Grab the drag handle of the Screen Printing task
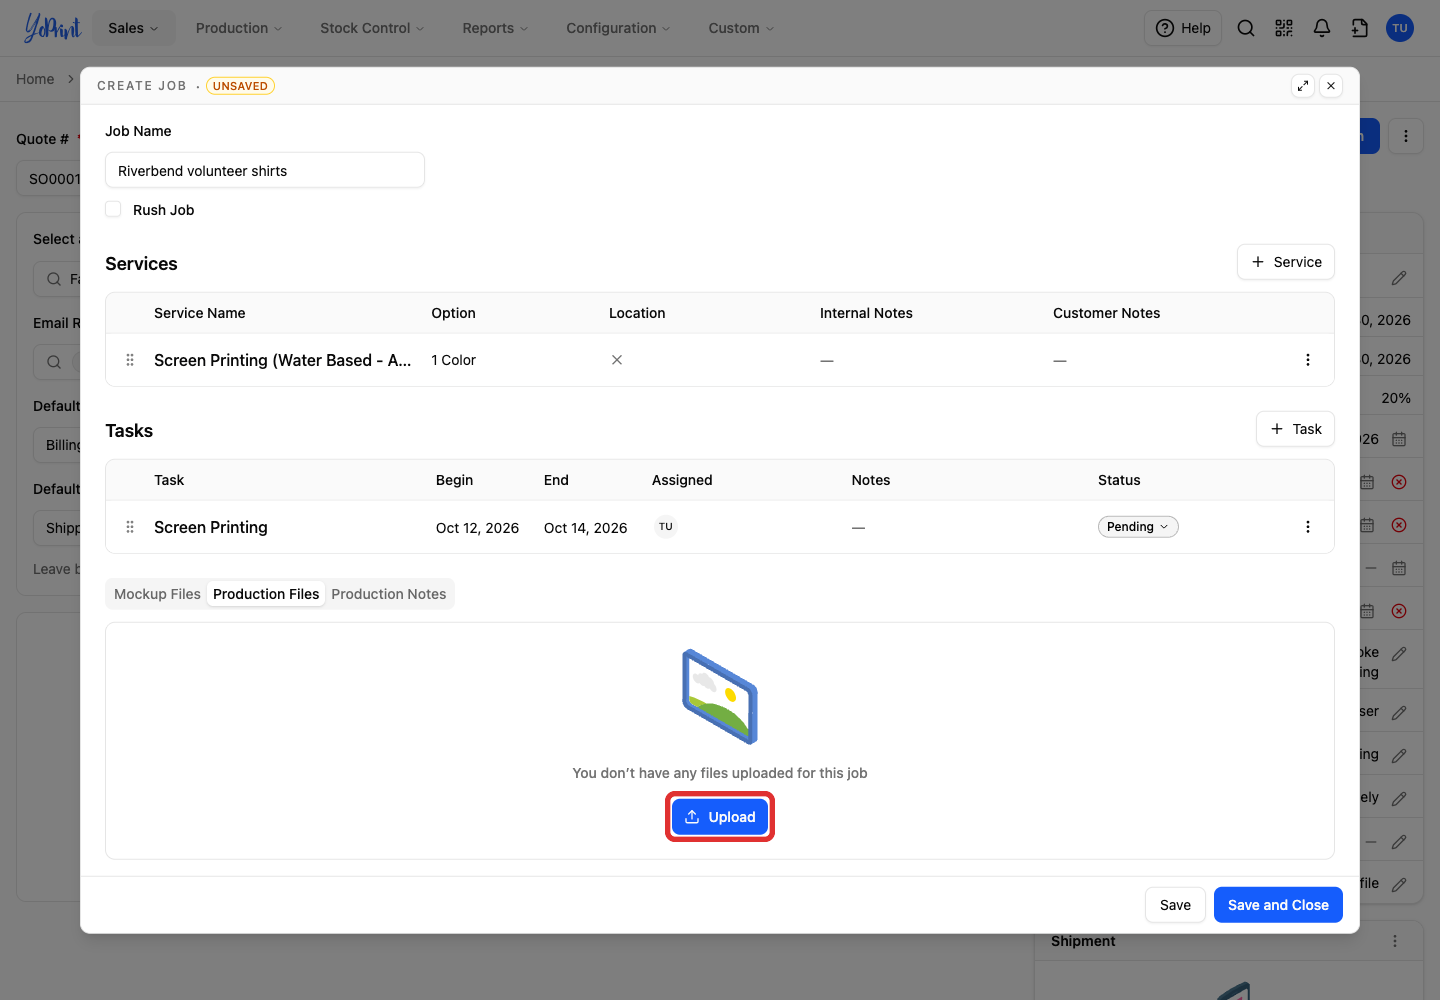 [130, 527]
